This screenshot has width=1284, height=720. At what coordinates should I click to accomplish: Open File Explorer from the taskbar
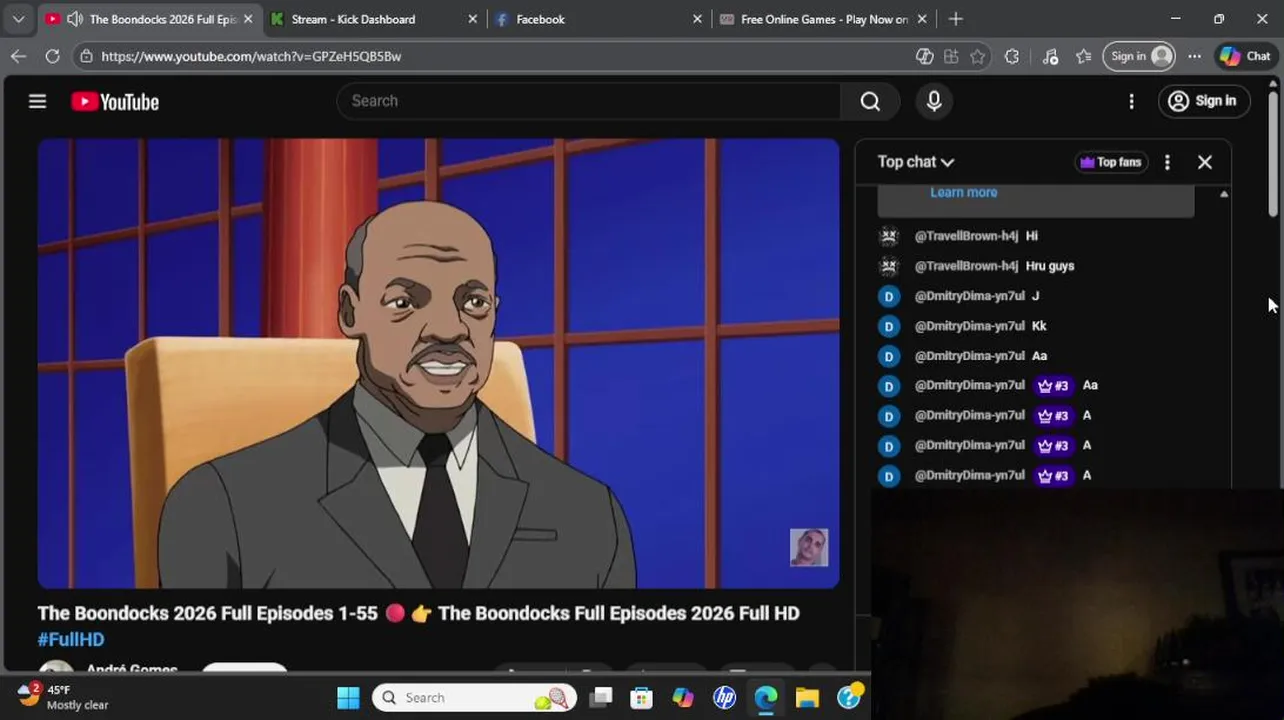[x=807, y=698]
